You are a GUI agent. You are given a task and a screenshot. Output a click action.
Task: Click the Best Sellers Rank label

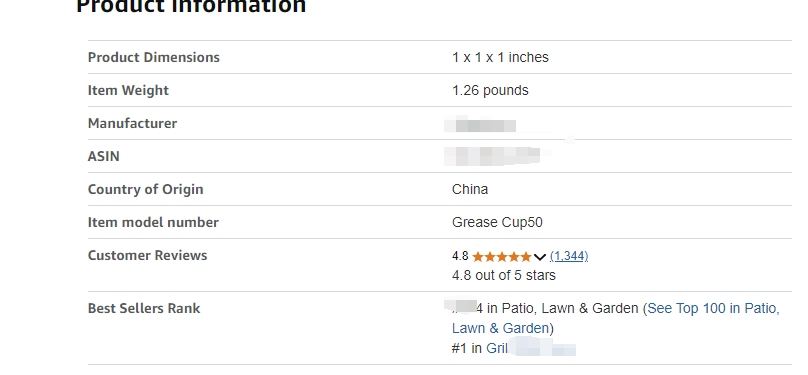[144, 308]
